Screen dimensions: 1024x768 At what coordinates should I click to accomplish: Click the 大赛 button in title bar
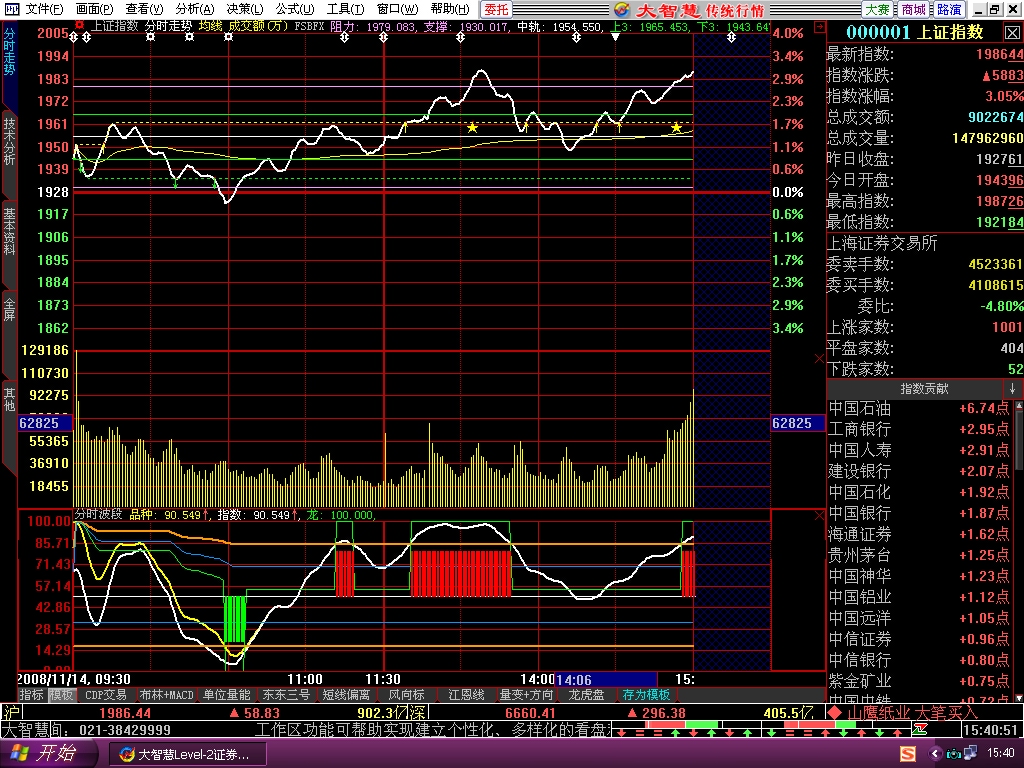[x=878, y=9]
